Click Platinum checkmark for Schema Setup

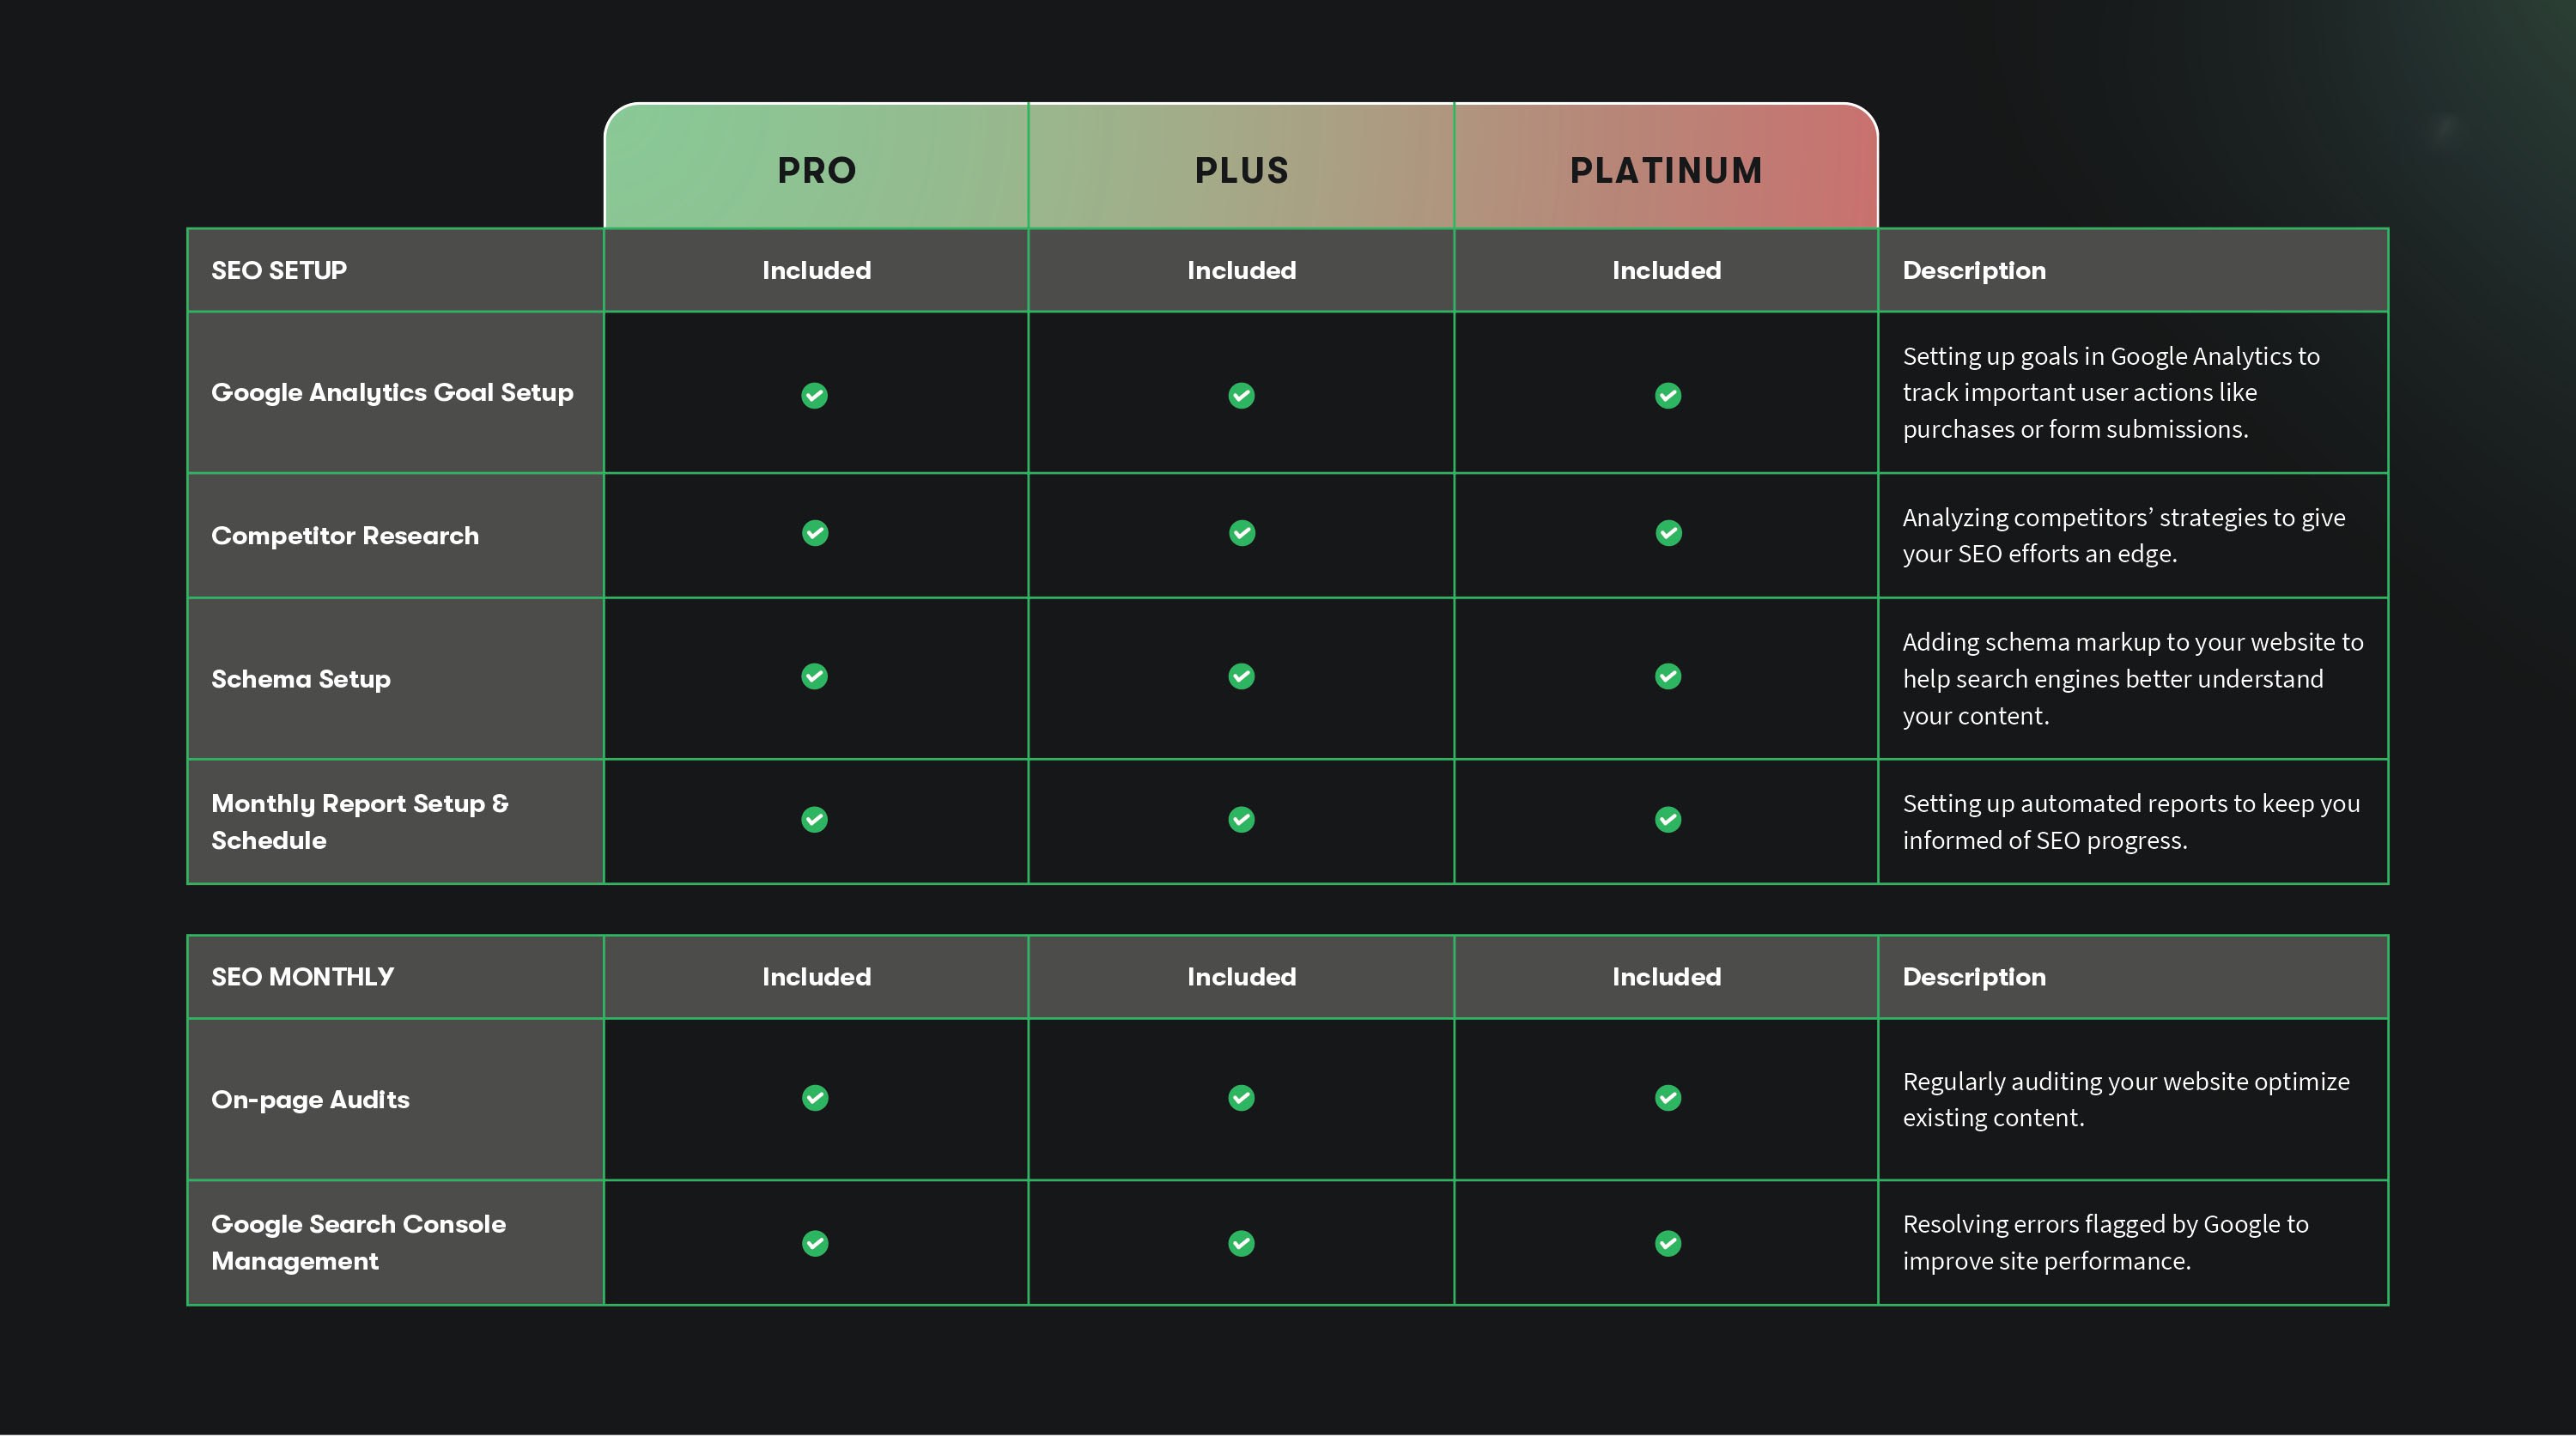(x=1667, y=677)
